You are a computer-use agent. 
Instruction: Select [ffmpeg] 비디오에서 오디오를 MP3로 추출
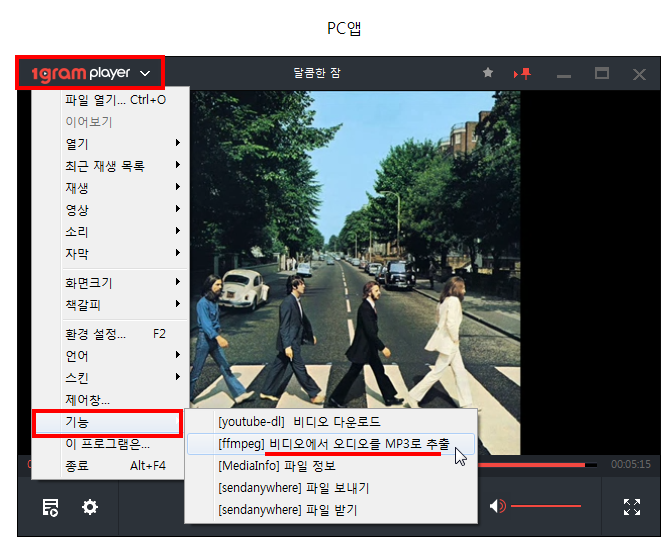tap(331, 444)
